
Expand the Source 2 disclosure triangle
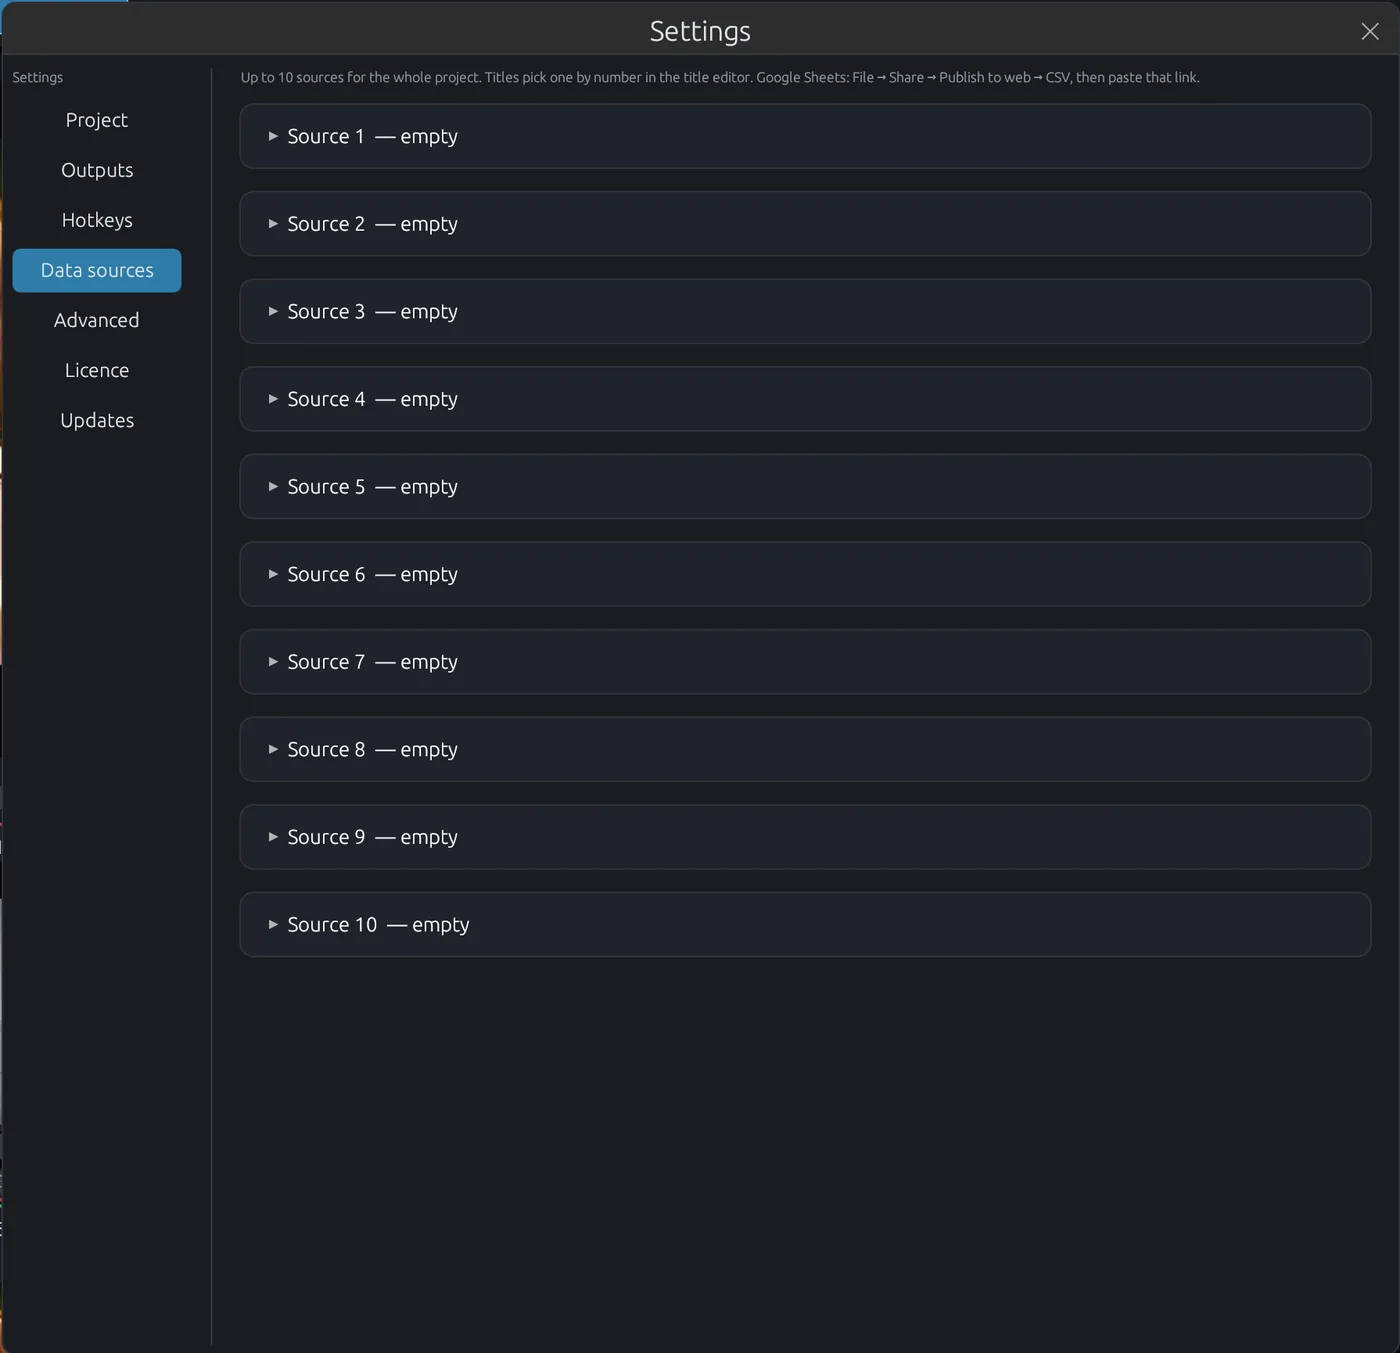(x=273, y=224)
